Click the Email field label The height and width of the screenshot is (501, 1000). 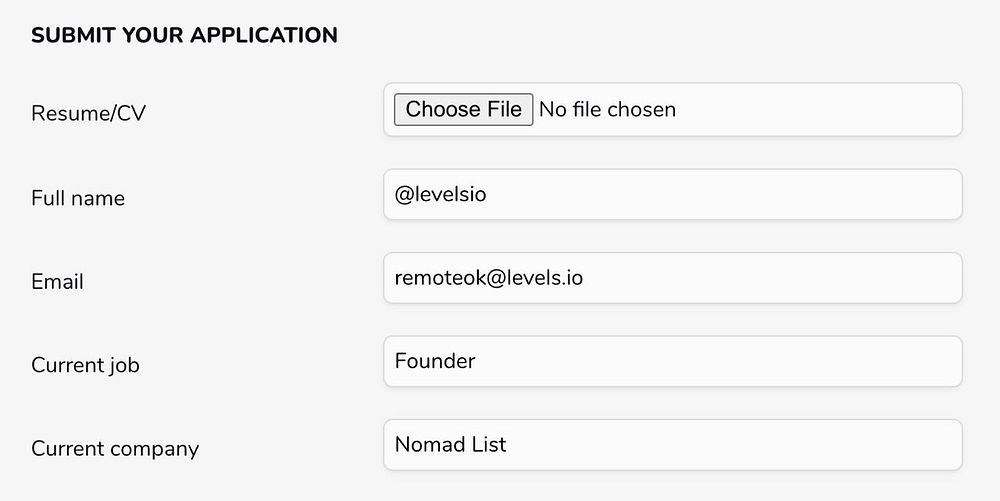(x=57, y=282)
